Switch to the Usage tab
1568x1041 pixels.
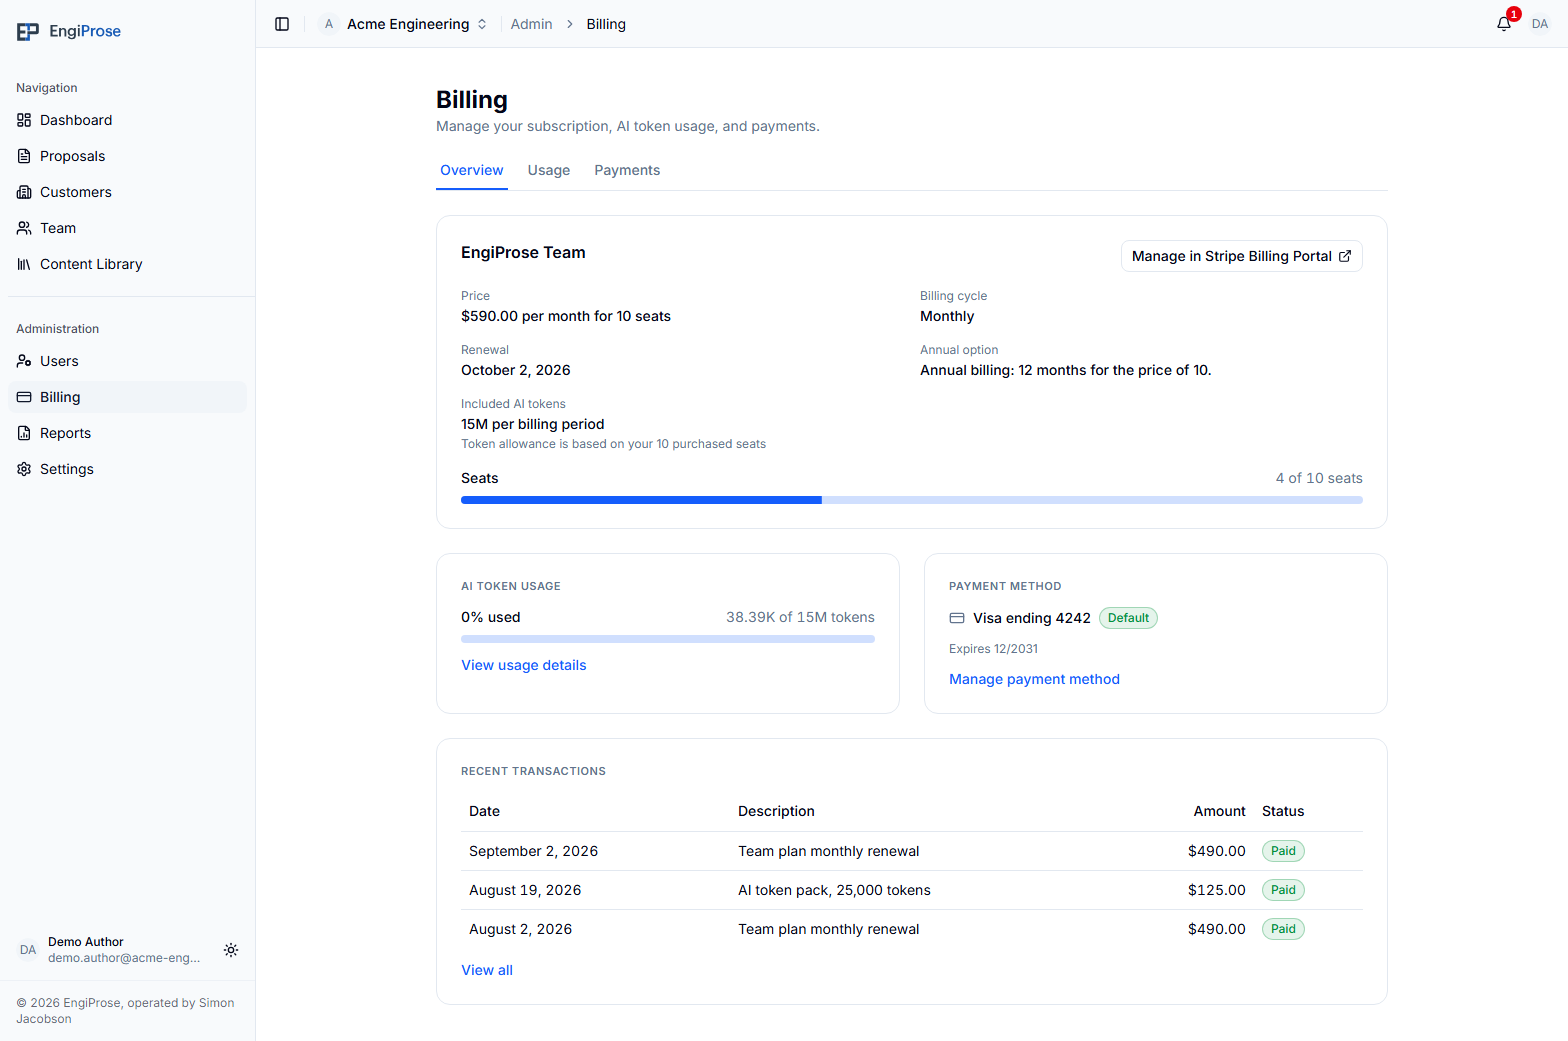[x=549, y=170]
